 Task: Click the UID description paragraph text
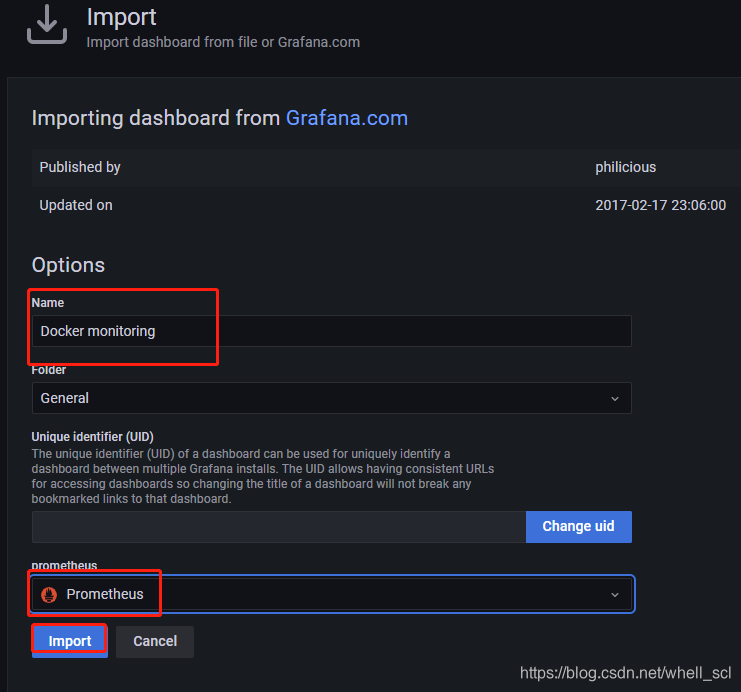263,476
